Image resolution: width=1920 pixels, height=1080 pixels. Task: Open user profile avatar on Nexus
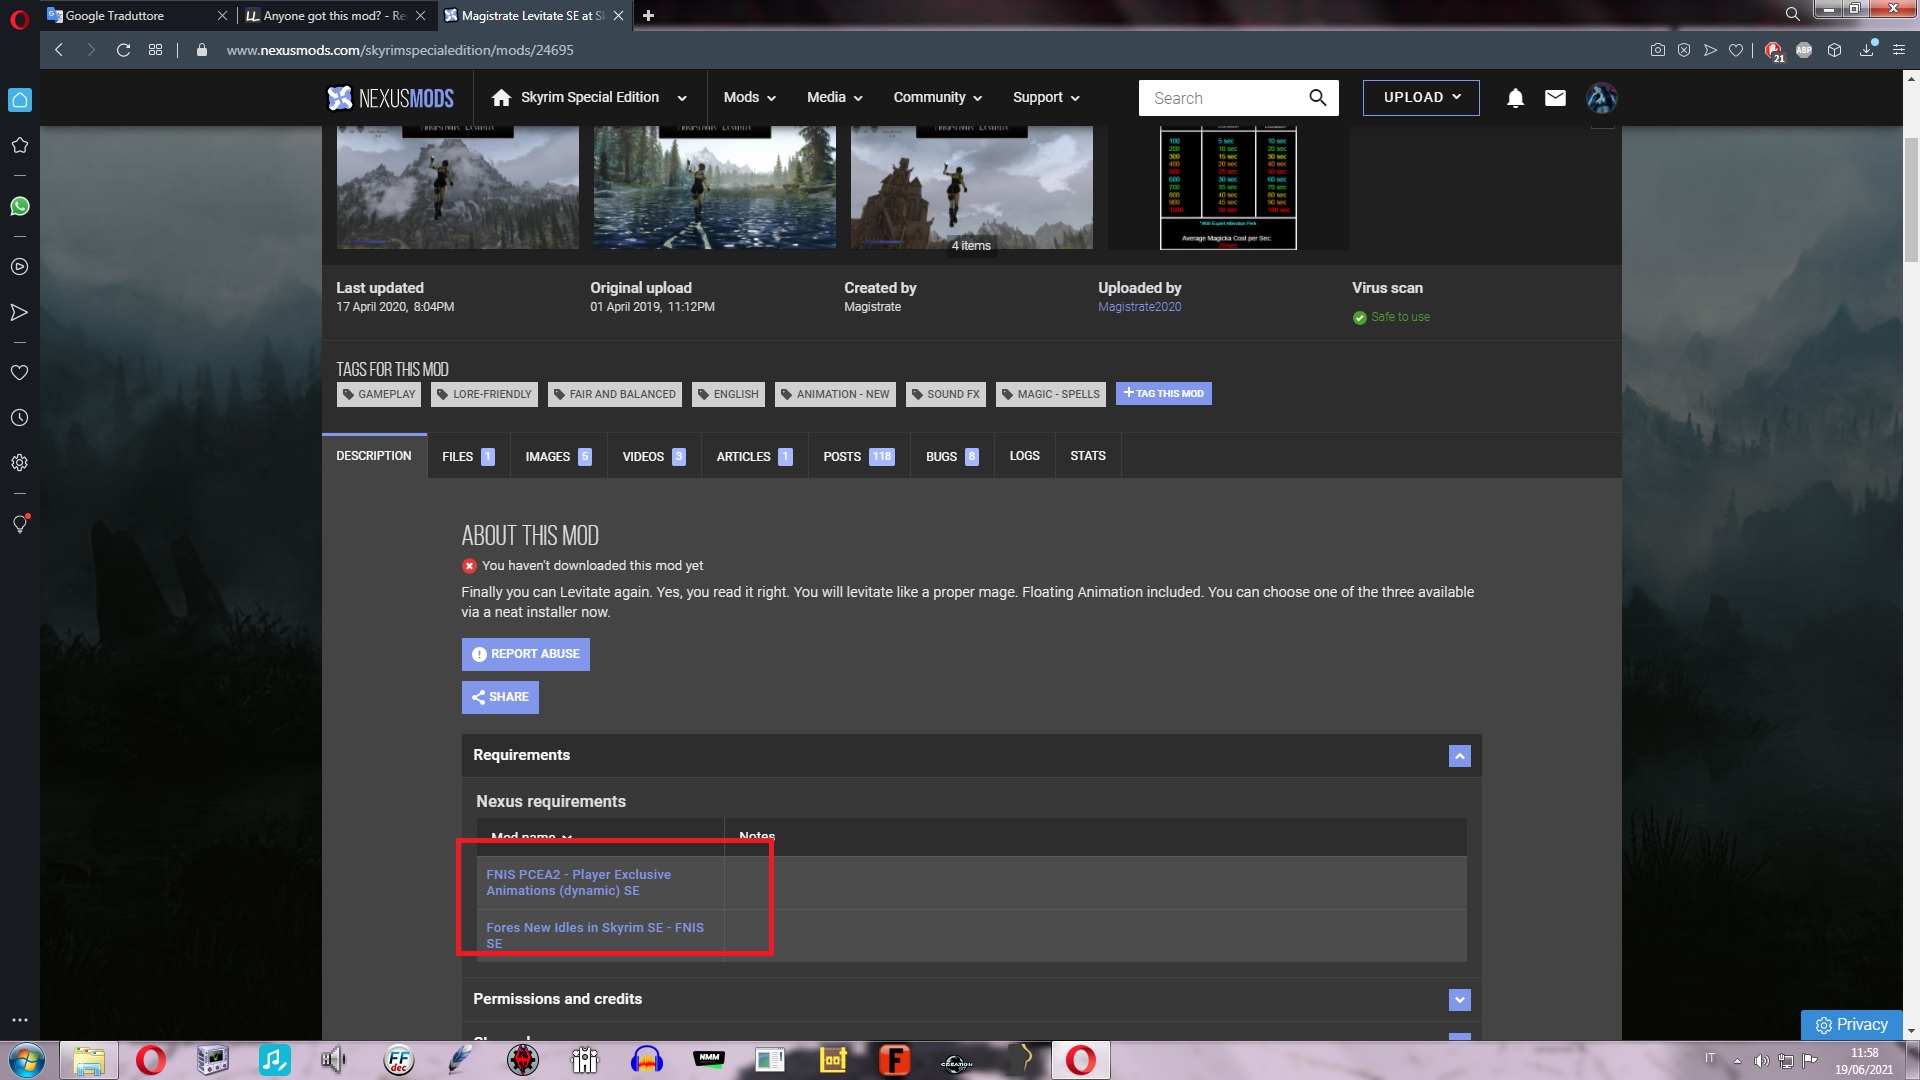point(1601,98)
